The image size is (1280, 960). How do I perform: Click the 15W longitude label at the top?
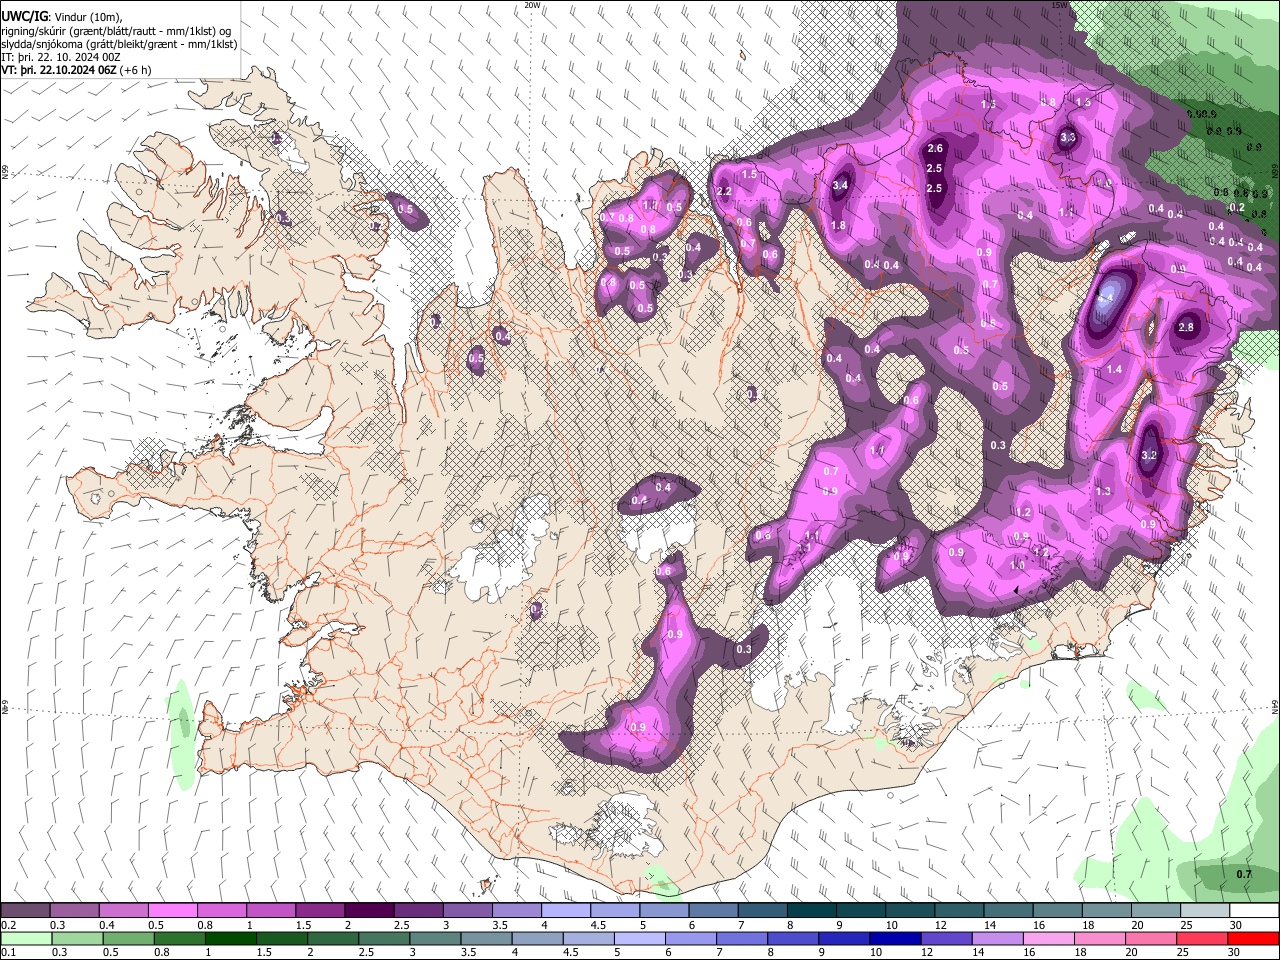pos(1060,5)
